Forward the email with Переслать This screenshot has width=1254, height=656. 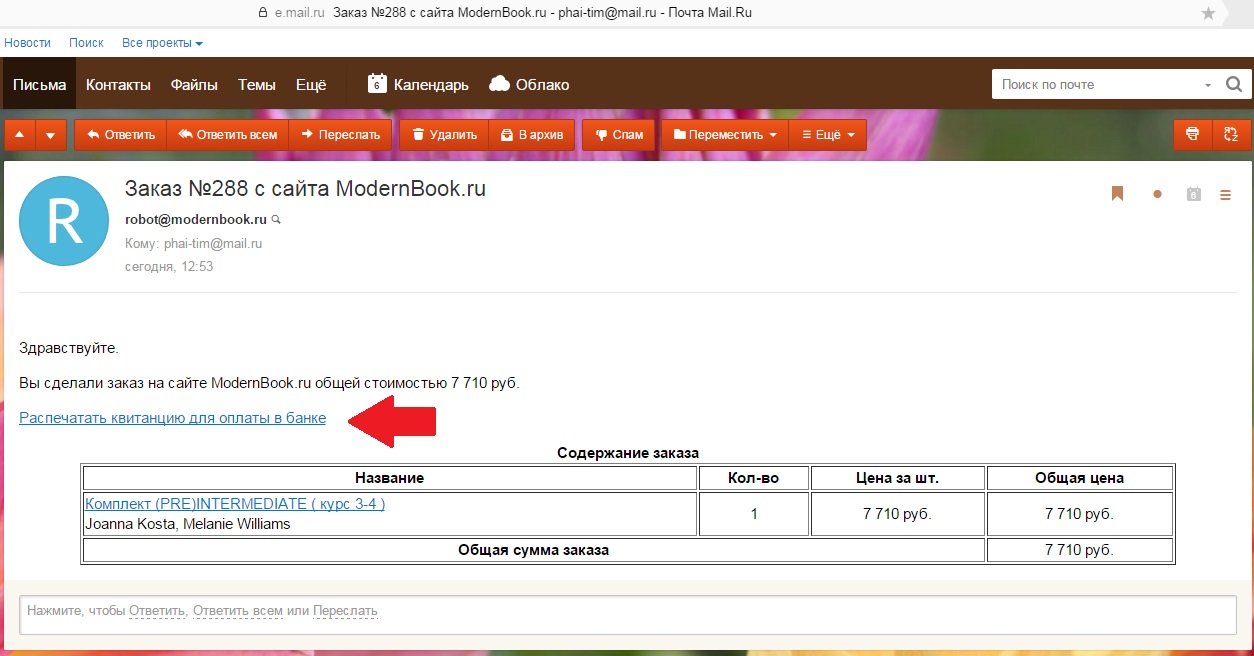click(340, 134)
